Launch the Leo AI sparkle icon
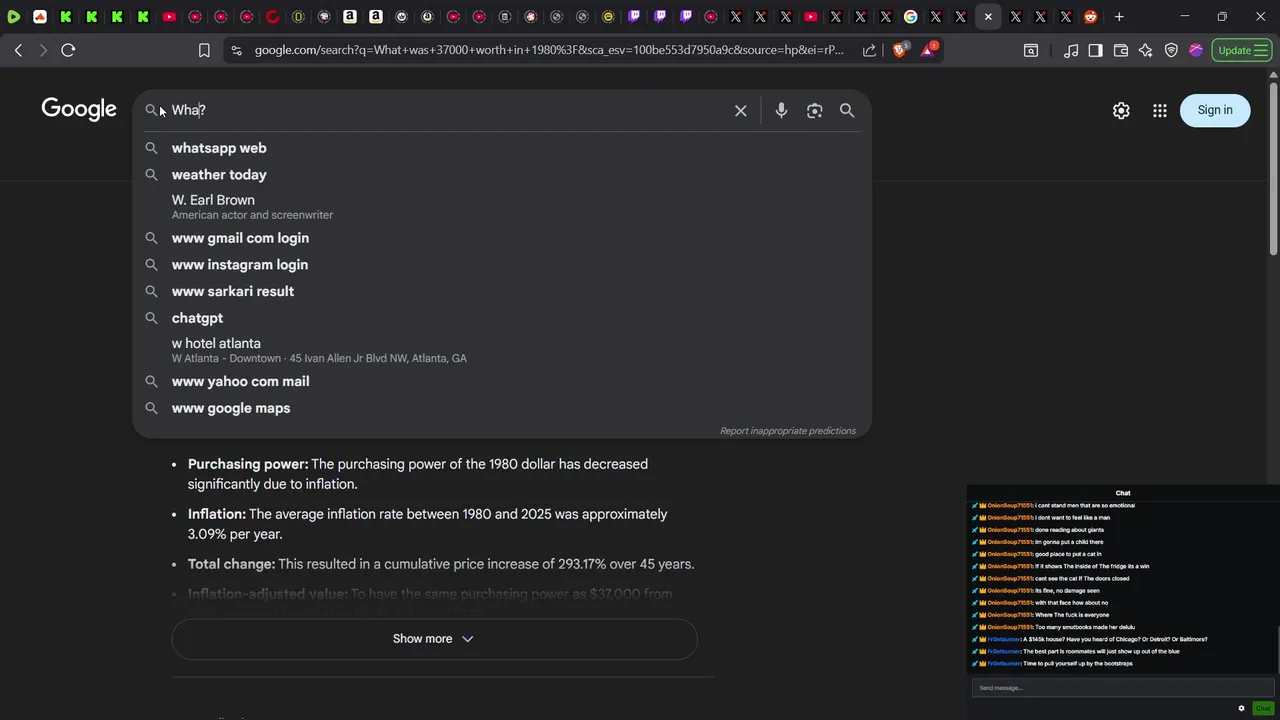Screen dimensions: 1280x720 click(1146, 50)
